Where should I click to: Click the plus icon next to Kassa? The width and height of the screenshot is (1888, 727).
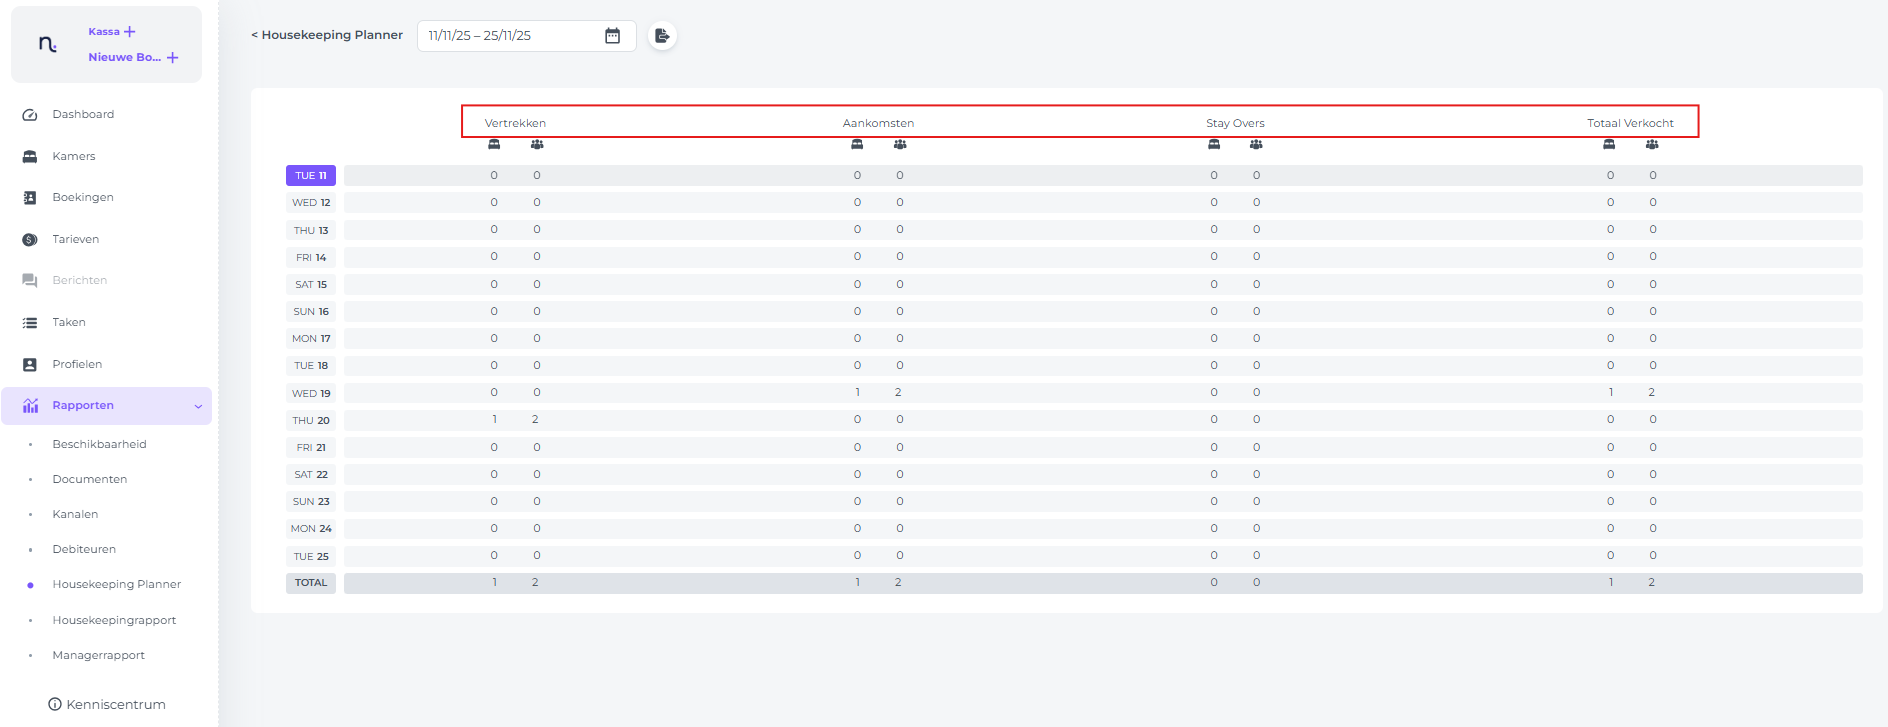point(130,32)
